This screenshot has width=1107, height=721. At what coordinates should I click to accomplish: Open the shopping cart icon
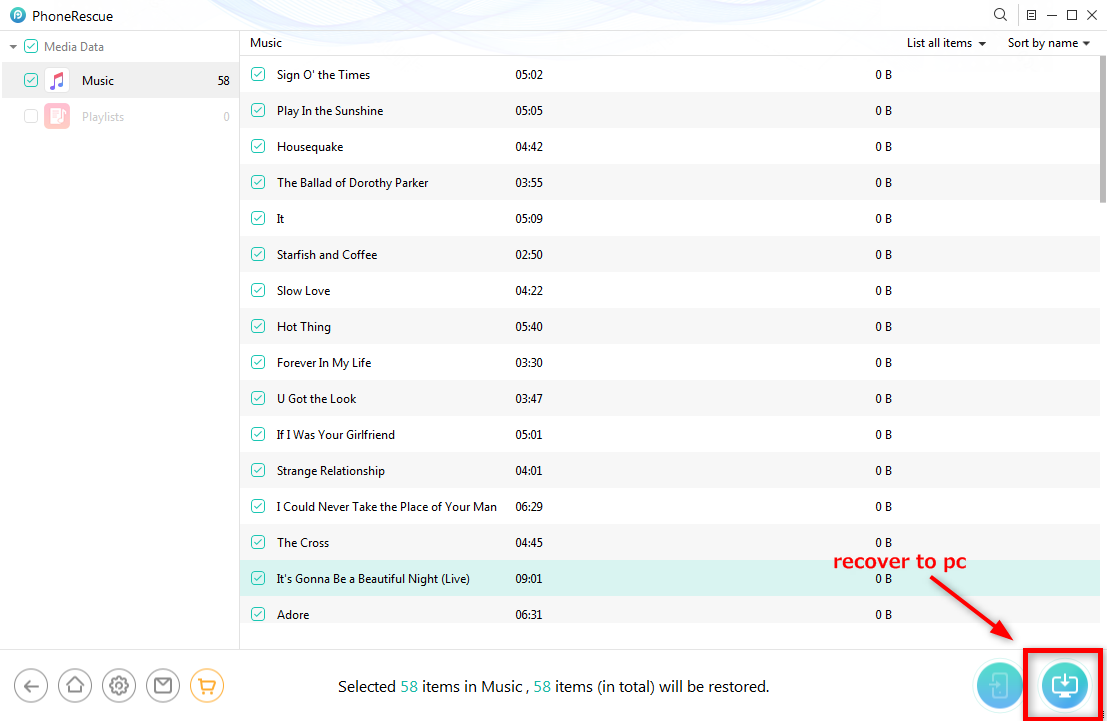[x=207, y=686]
